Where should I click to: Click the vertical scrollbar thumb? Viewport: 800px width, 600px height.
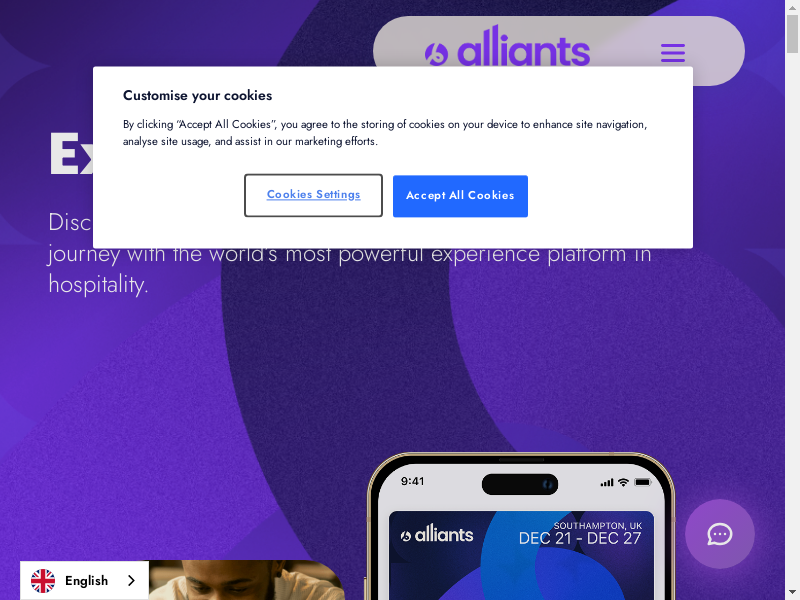coord(792,34)
